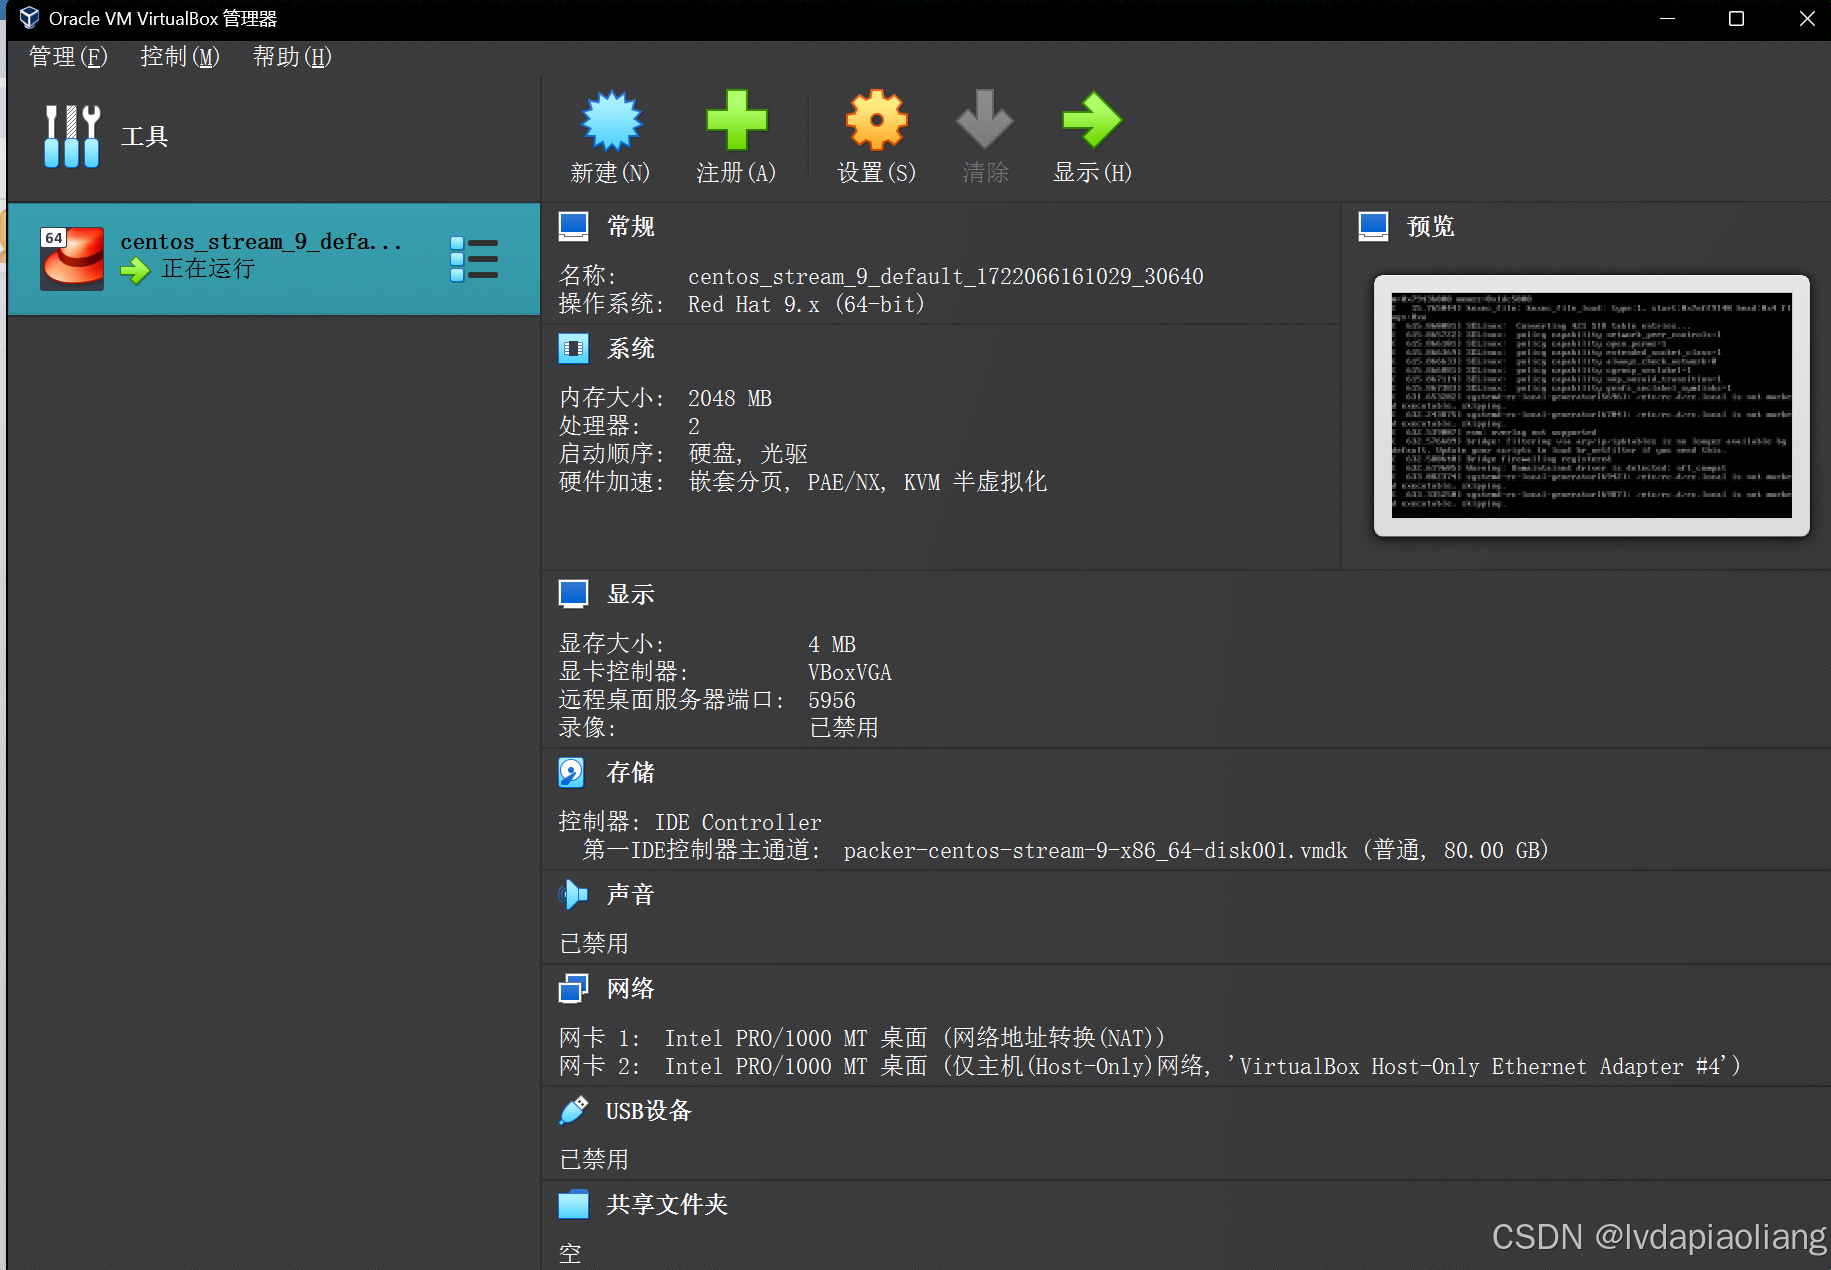Click the Preview (预览) monitor icon
Viewport: 1831px width, 1270px height.
tap(1373, 227)
